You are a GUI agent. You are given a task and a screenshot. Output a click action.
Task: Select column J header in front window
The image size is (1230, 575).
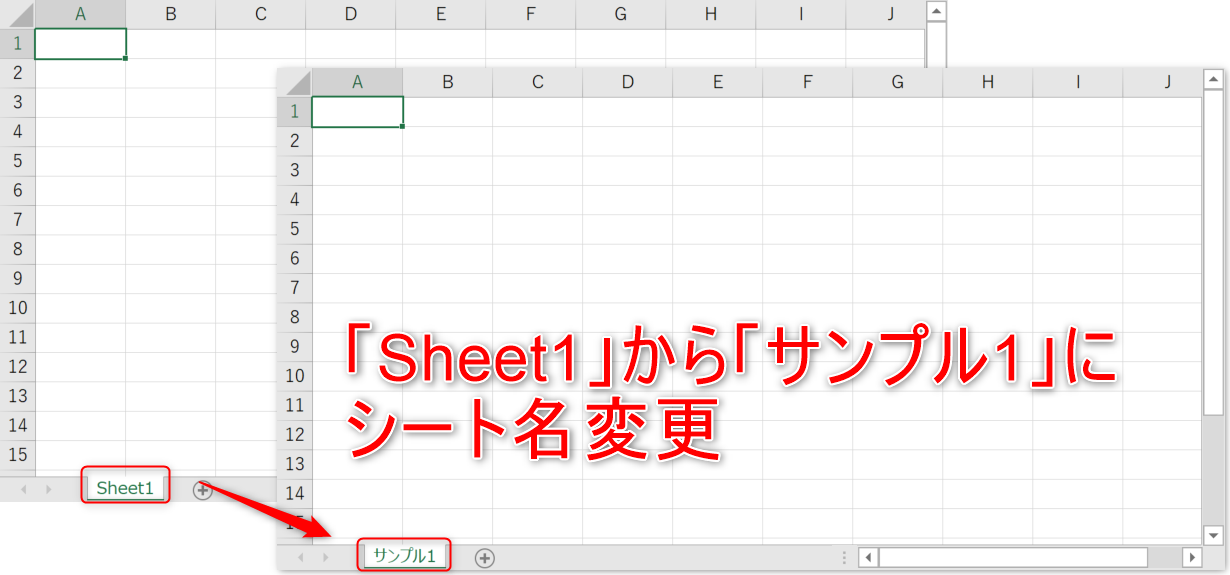[x=1162, y=82]
